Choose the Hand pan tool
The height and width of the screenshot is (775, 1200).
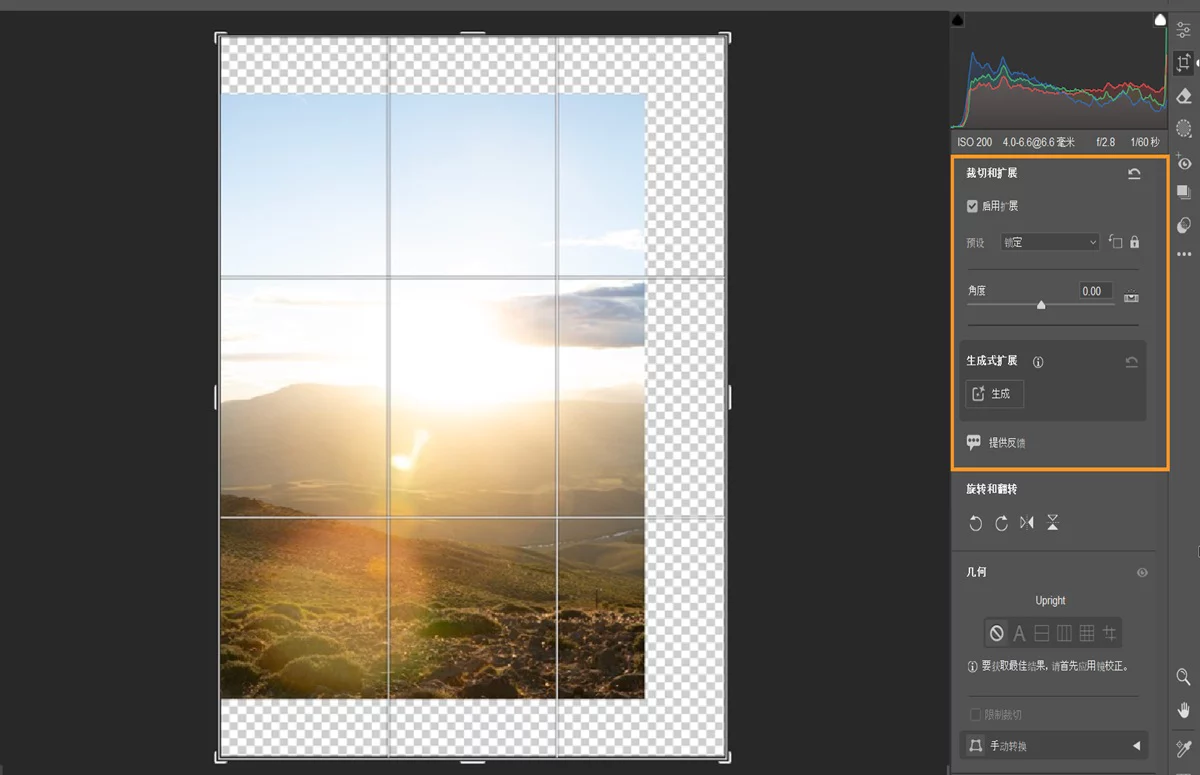coord(1184,711)
